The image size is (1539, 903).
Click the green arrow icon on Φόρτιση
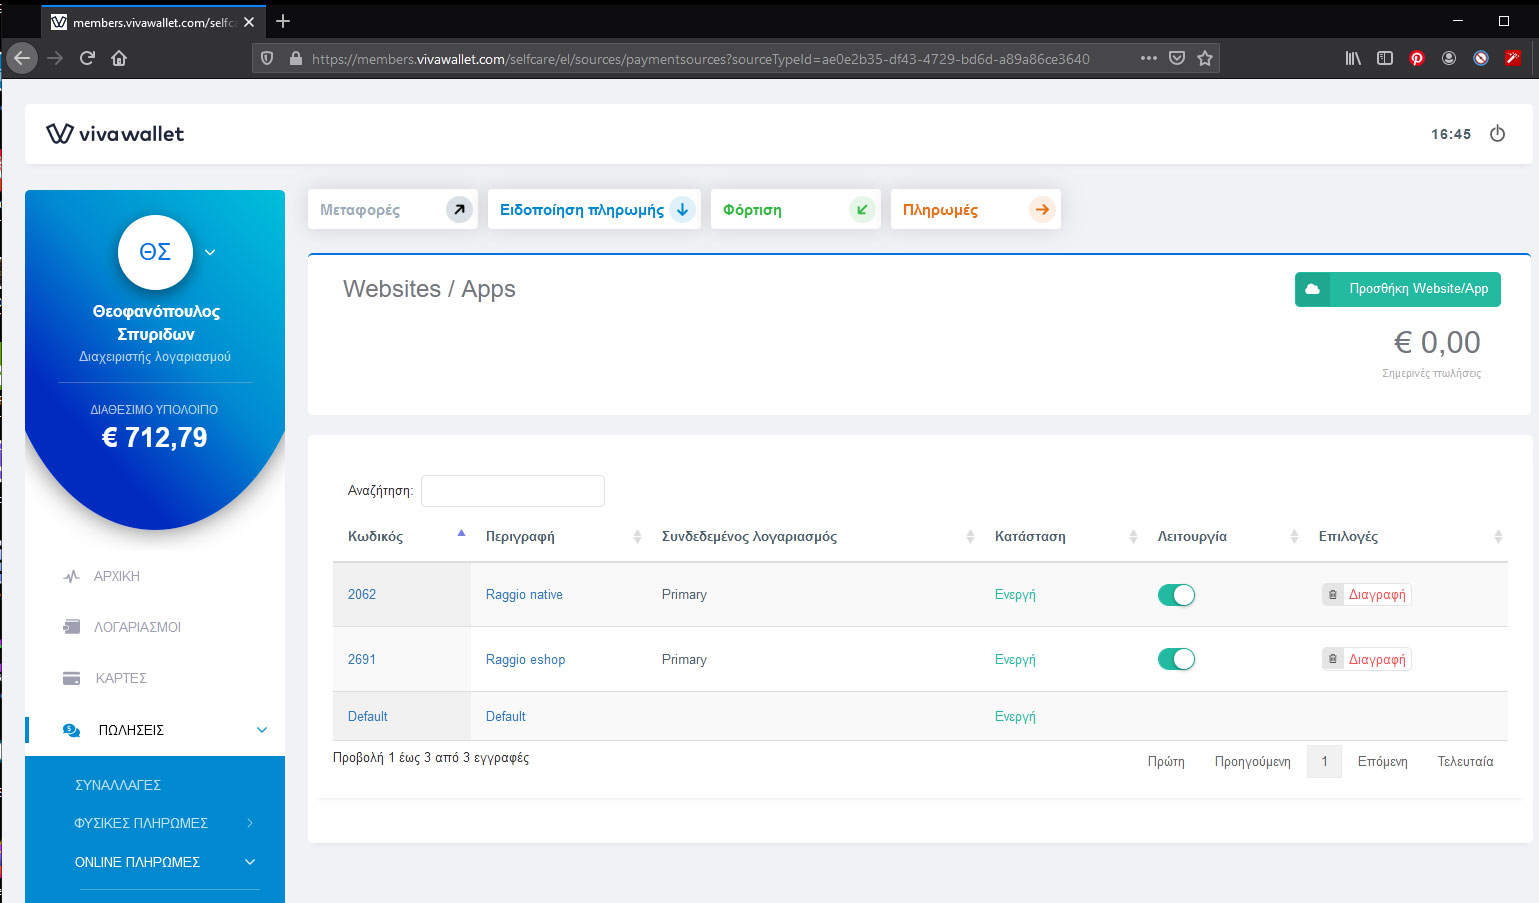(x=862, y=209)
